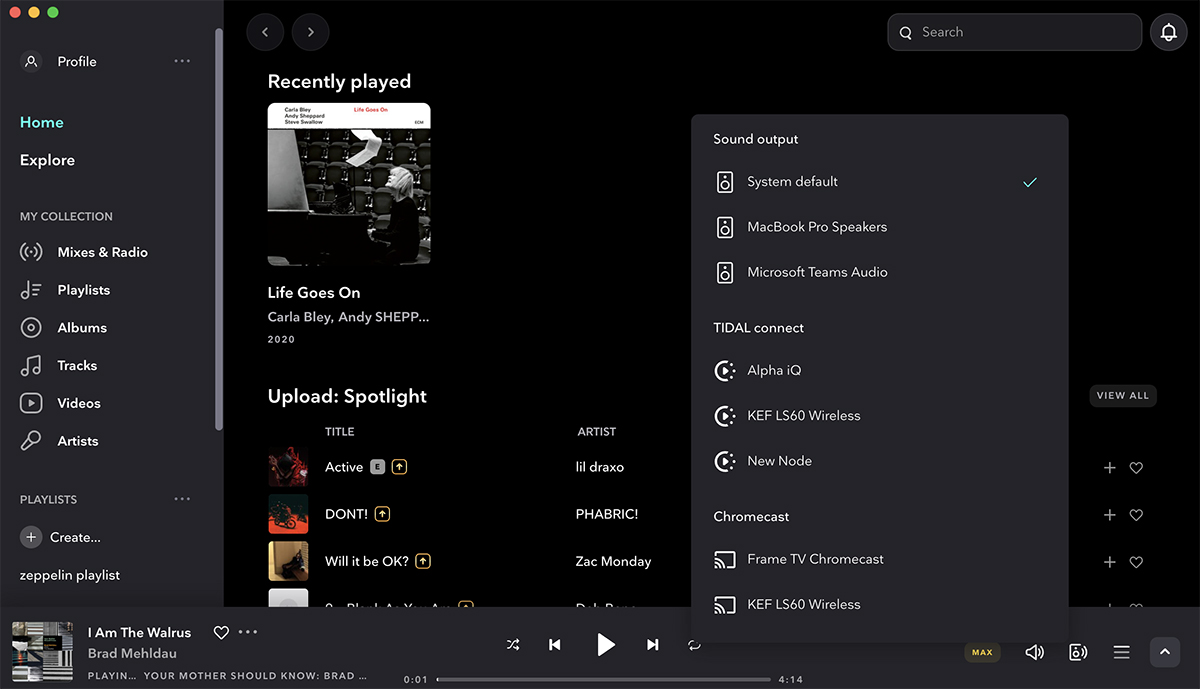
Task: Expand the now playing view with the chevron
Action: coord(1165,651)
